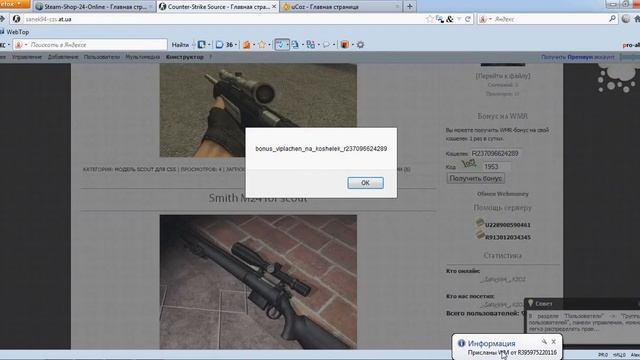The width and height of the screenshot is (640, 360).
Task: Open the address bar history dropdown arrow
Action: (459, 19)
